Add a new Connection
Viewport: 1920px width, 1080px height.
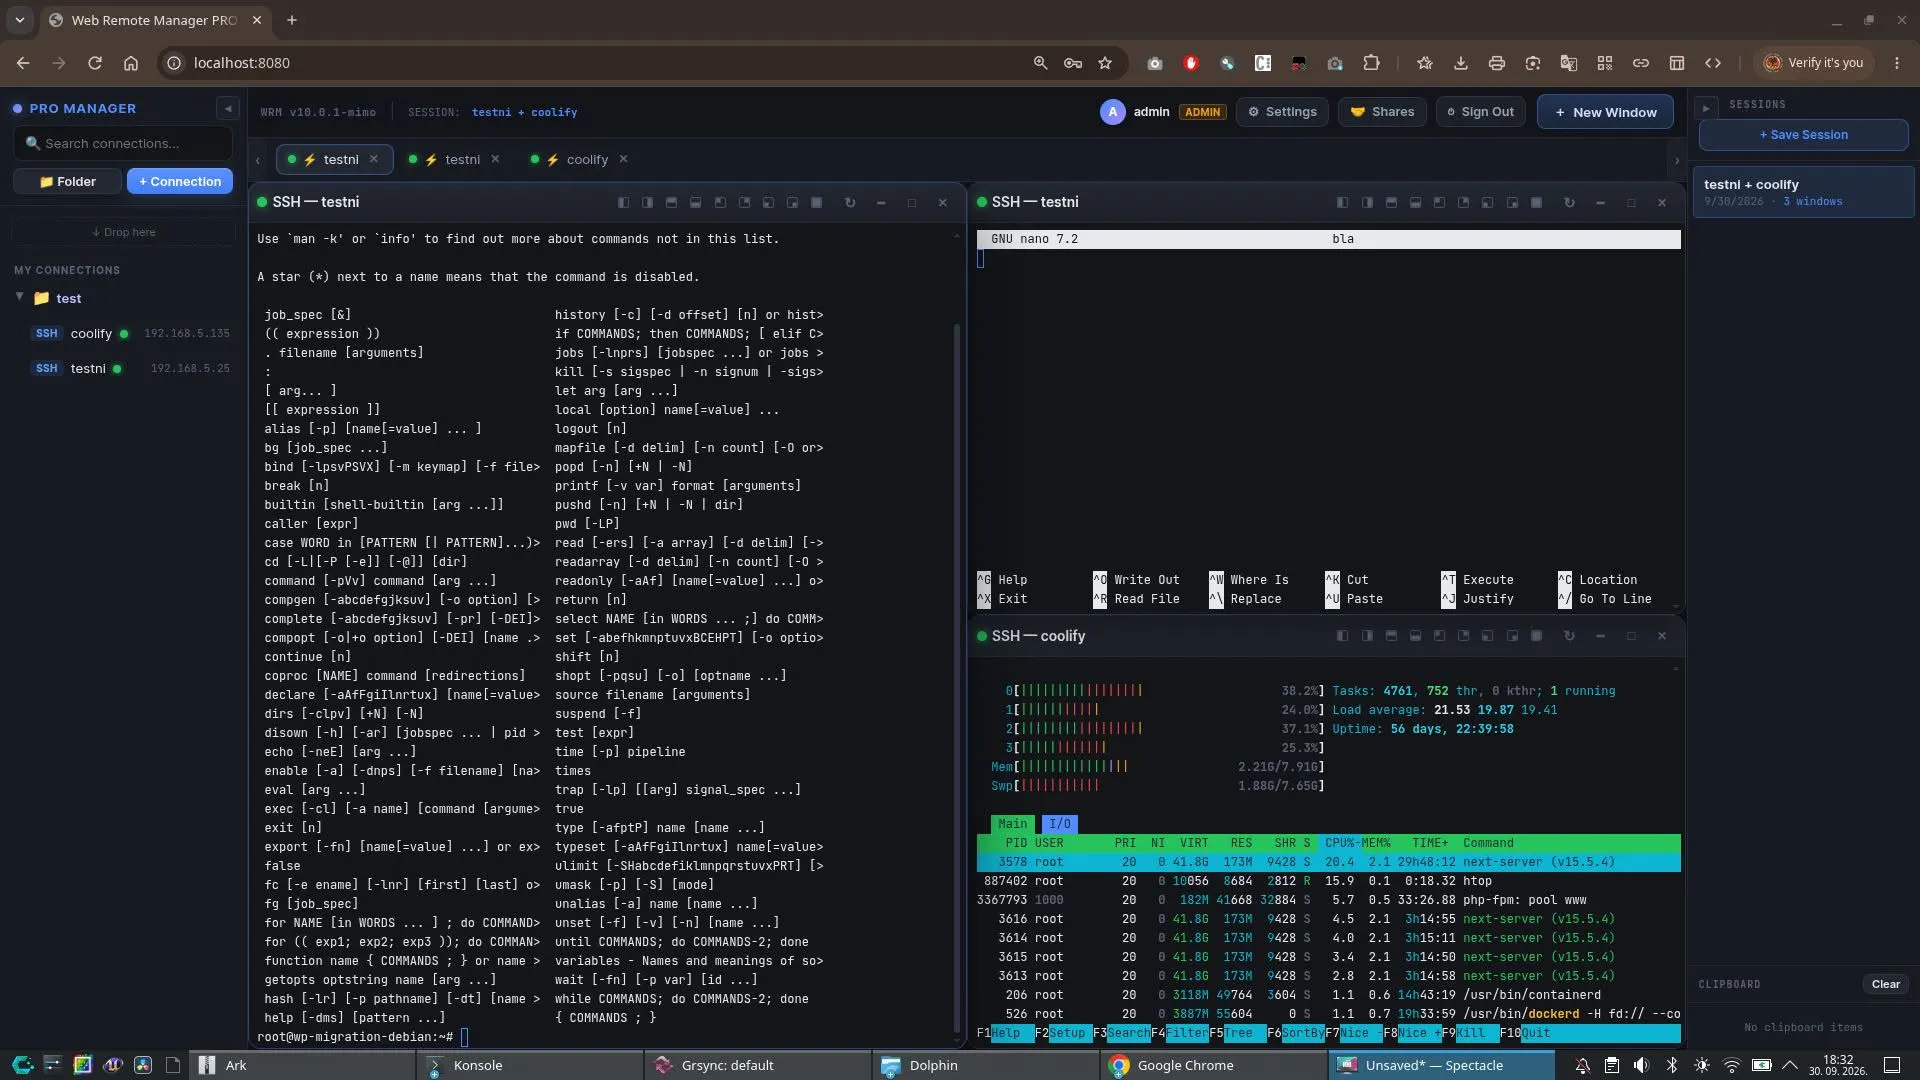180,181
